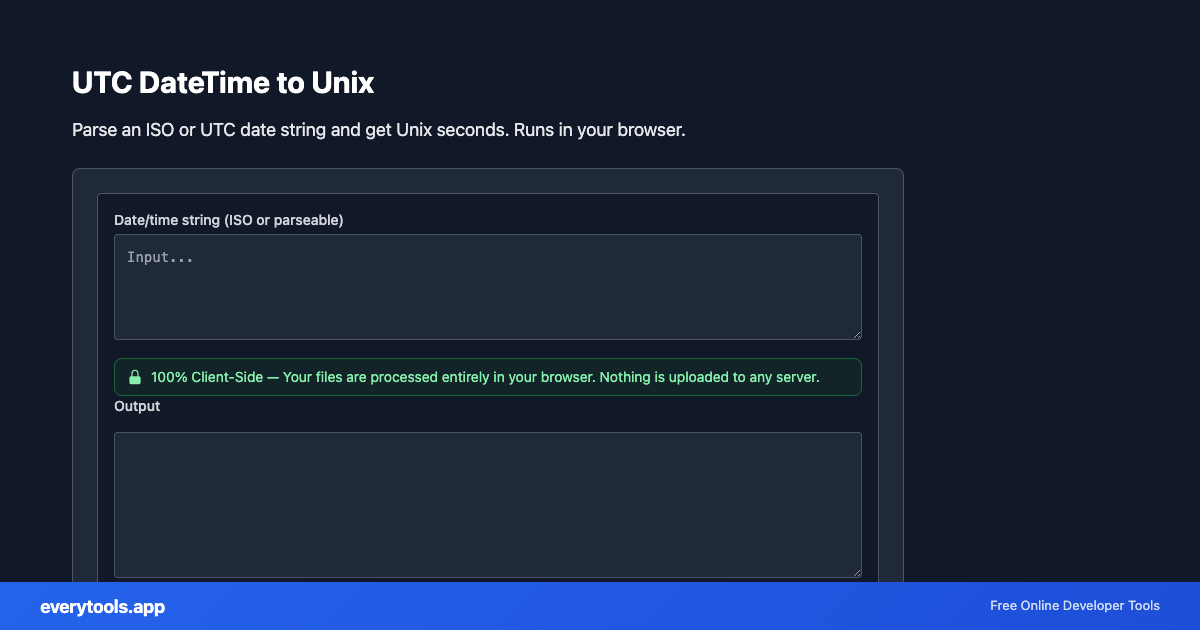Click the Parse an ISO description line
This screenshot has height=630, width=1200.
pyautogui.click(x=378, y=130)
